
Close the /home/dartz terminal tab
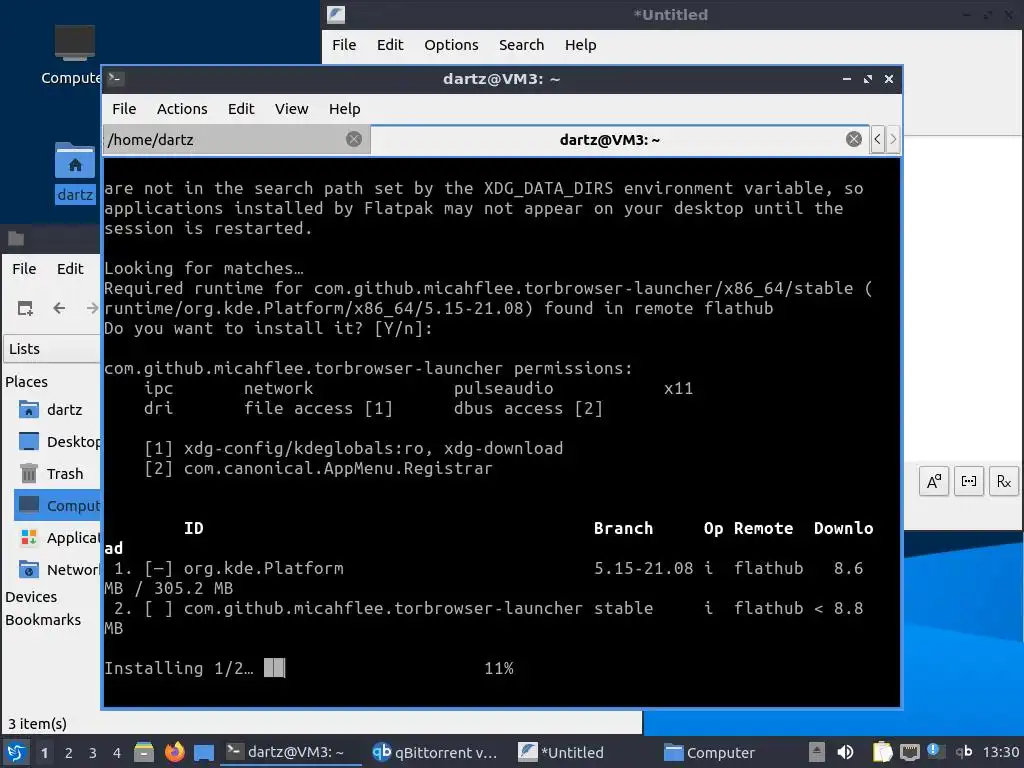click(354, 139)
